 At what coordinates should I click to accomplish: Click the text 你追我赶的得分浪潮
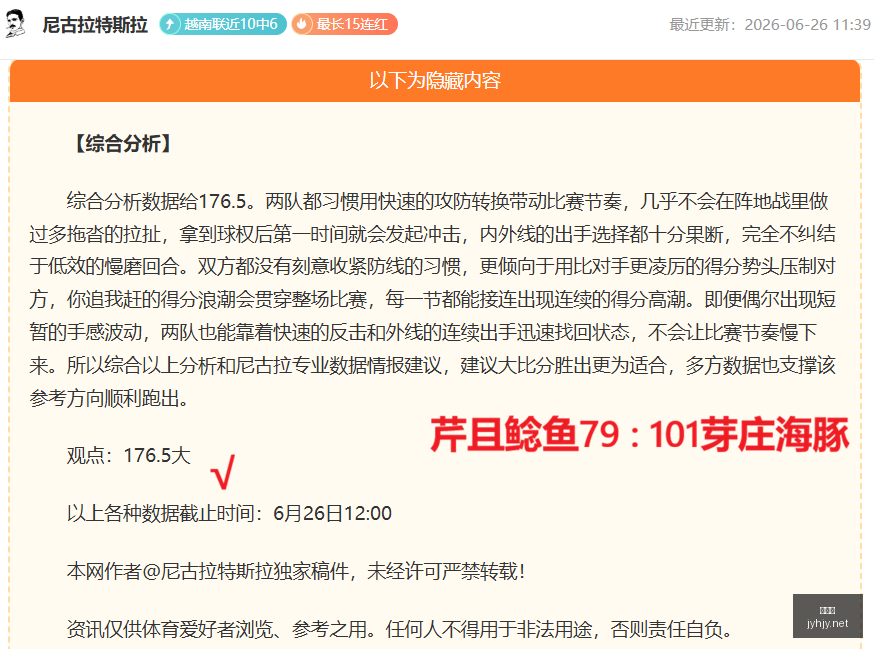click(150, 300)
